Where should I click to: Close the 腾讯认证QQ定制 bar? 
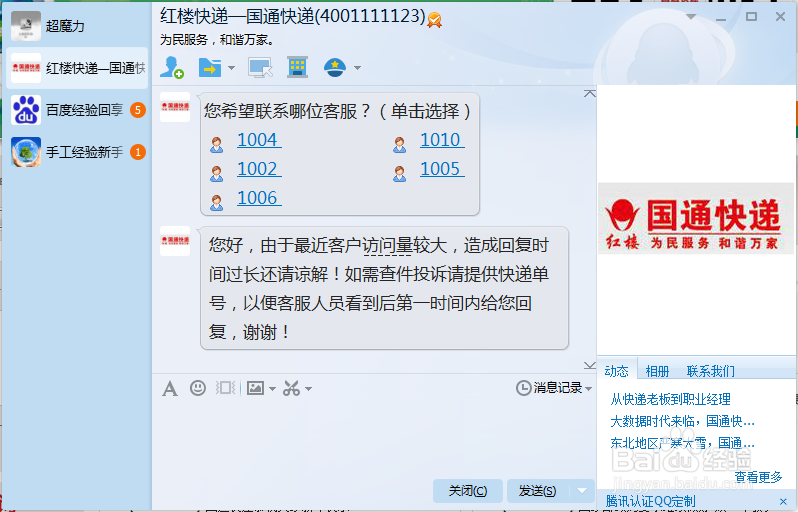point(783,501)
